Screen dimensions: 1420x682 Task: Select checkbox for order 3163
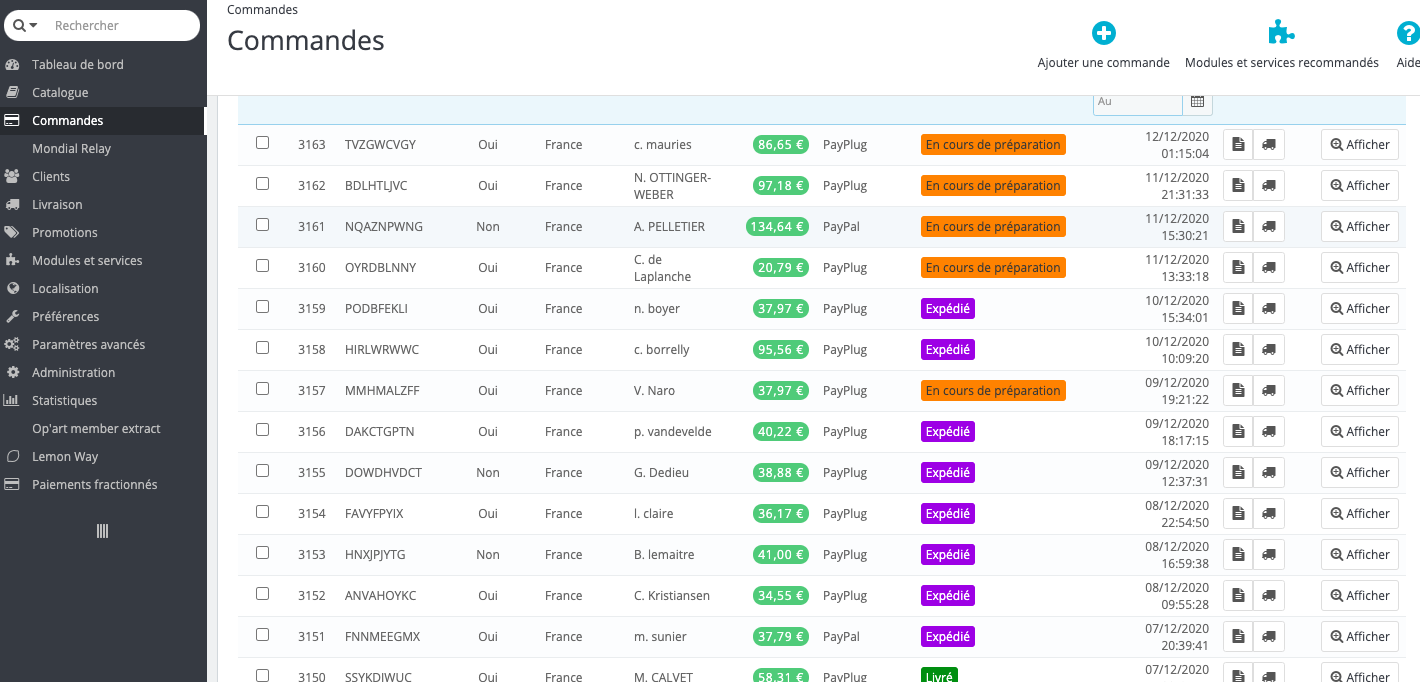click(262, 143)
